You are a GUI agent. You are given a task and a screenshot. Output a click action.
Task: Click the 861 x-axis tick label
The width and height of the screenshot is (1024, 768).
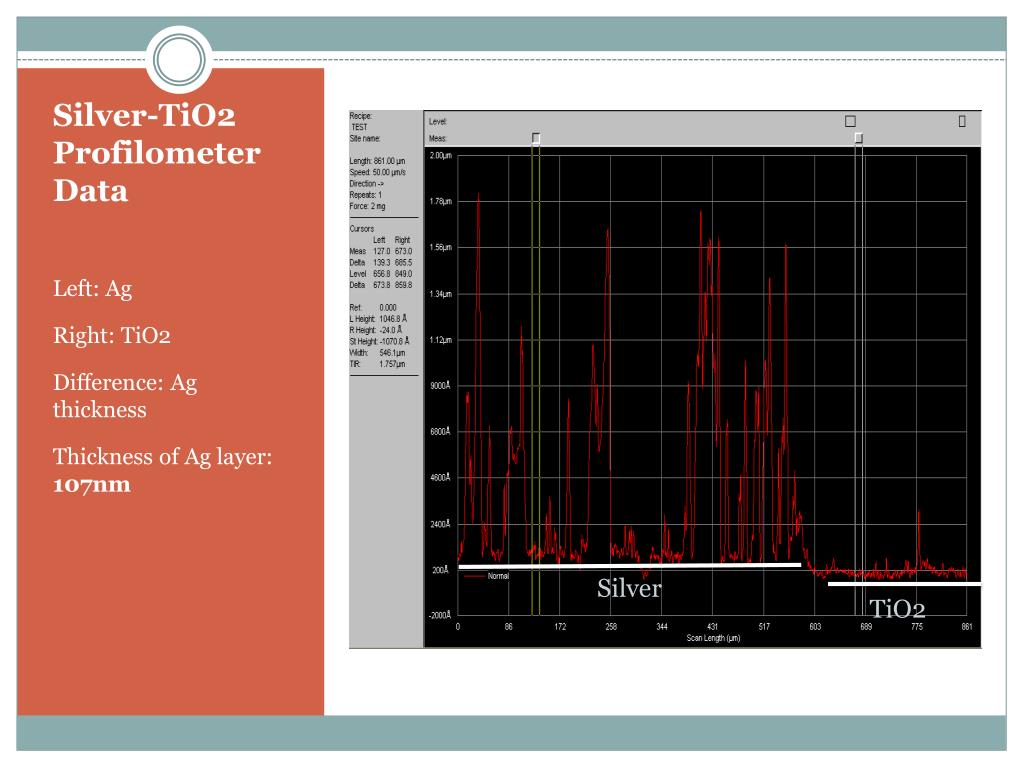click(967, 627)
